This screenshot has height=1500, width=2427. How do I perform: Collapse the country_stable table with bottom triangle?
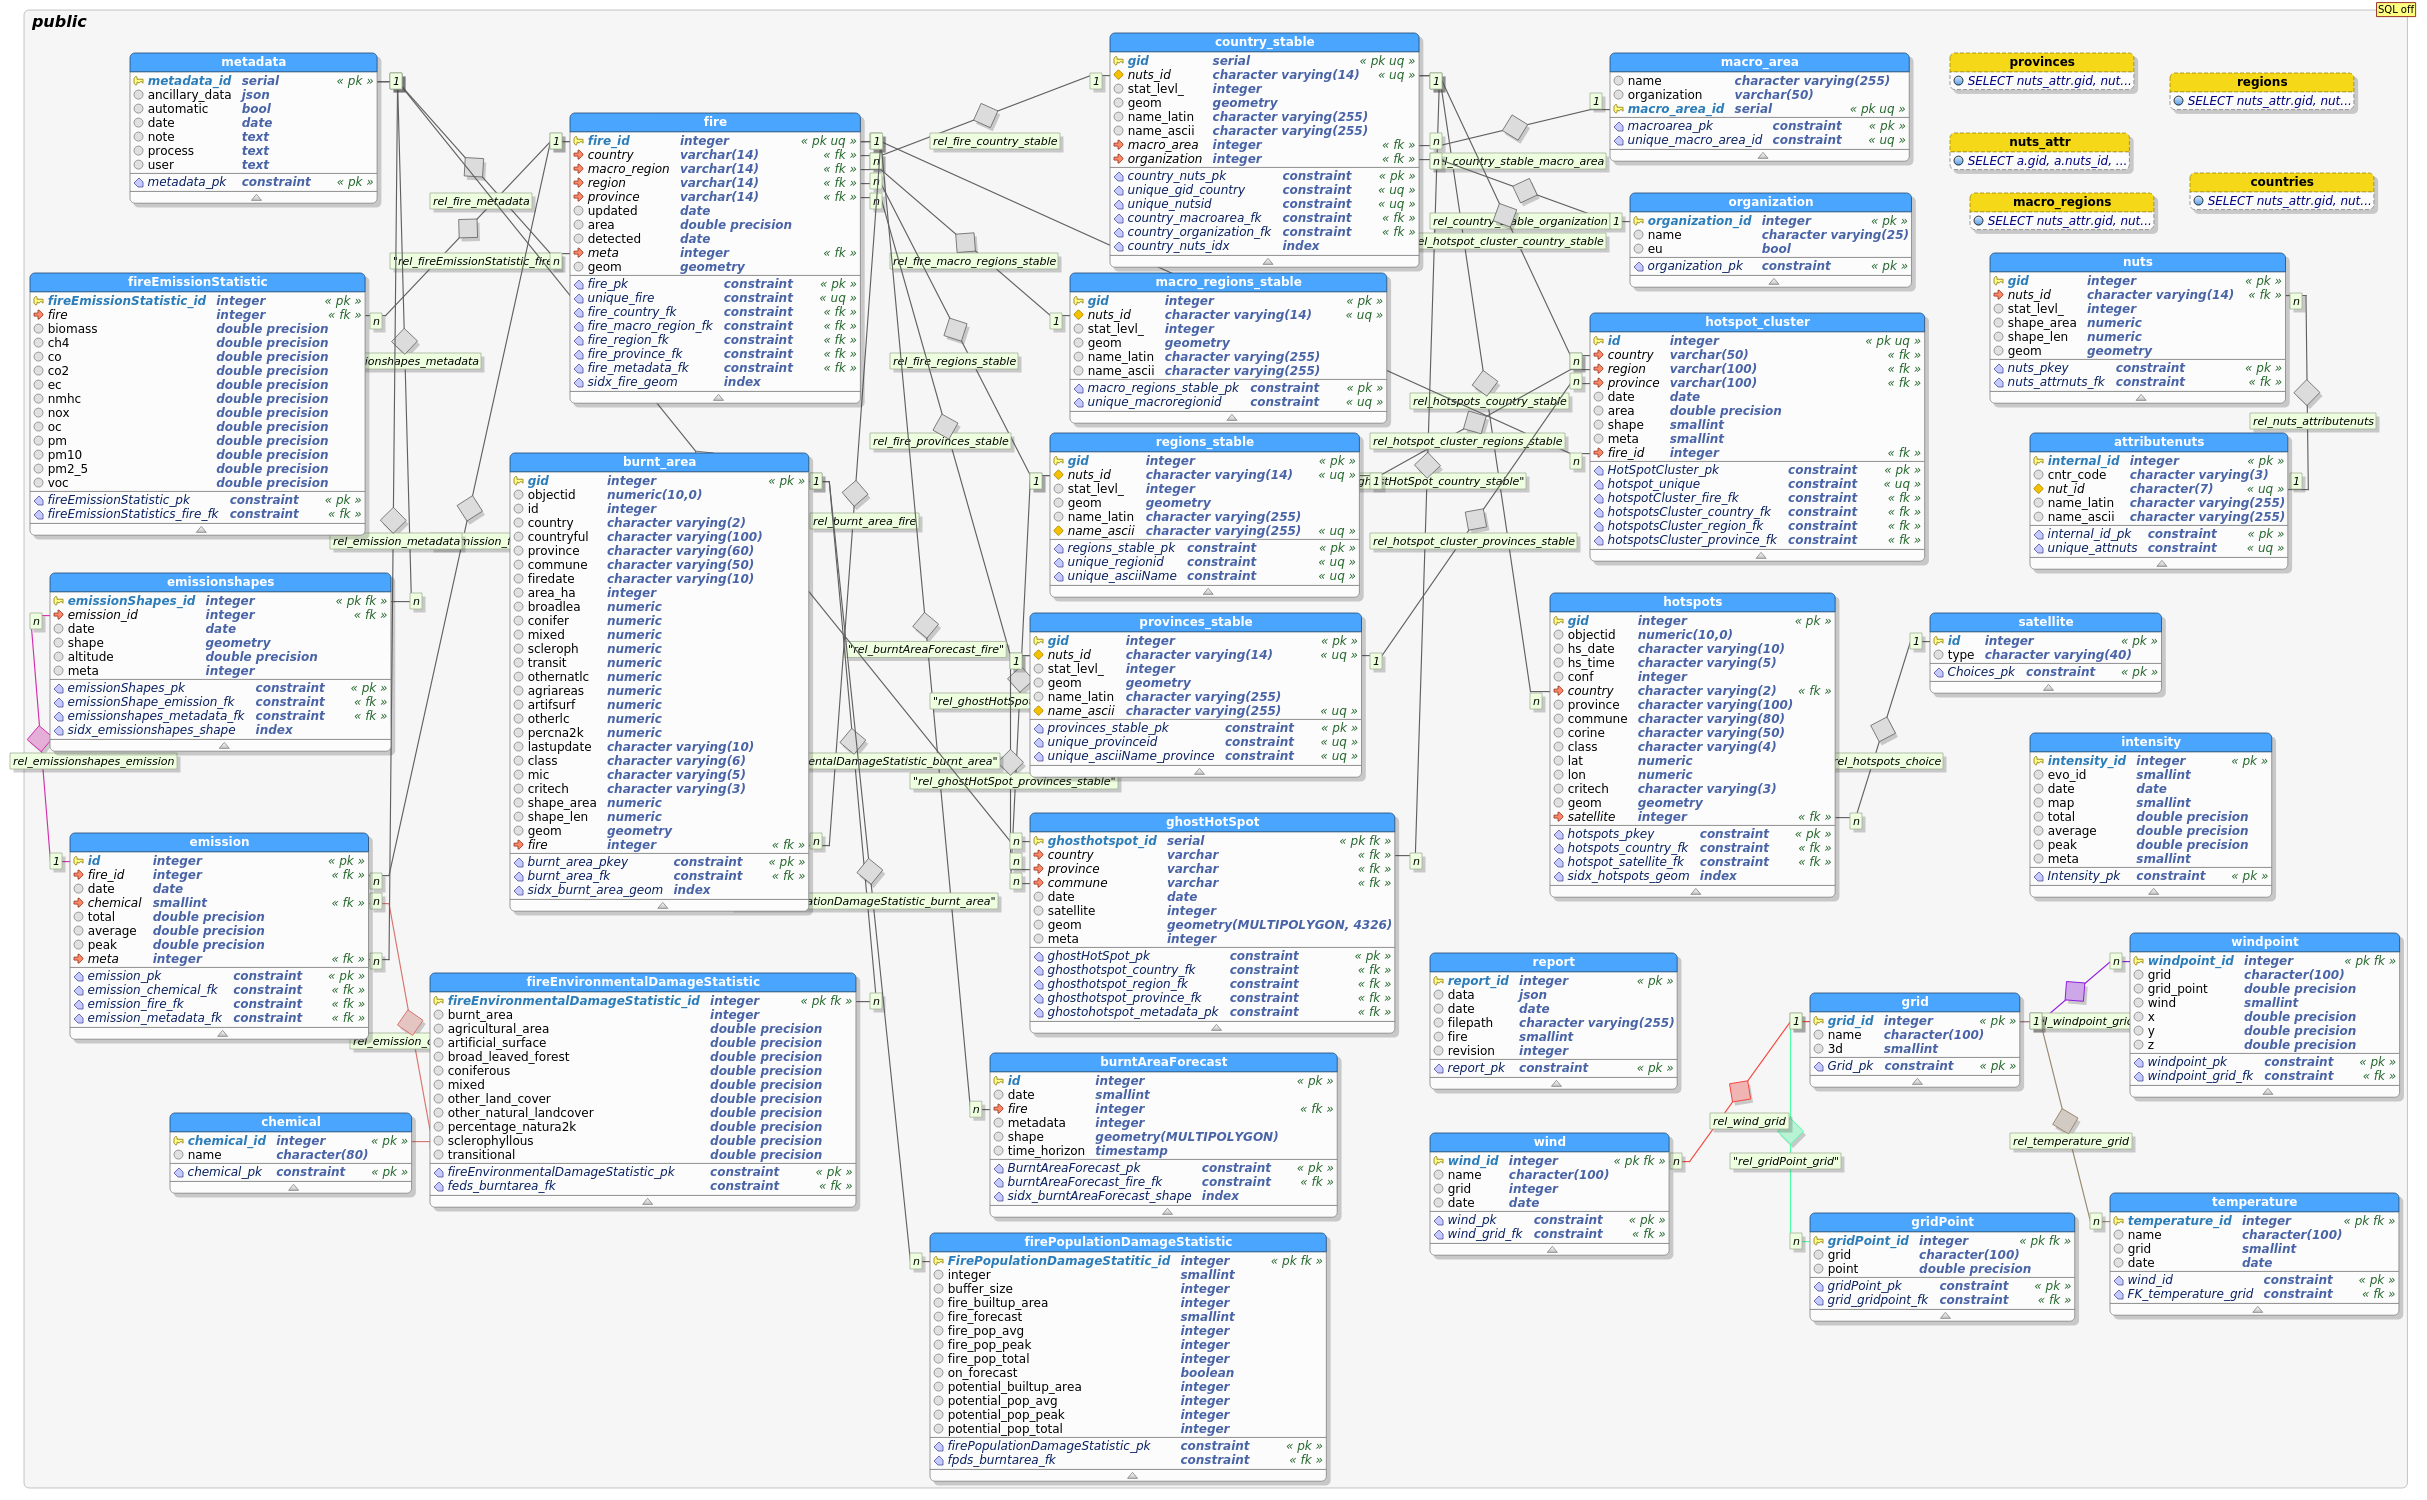(x=1267, y=262)
